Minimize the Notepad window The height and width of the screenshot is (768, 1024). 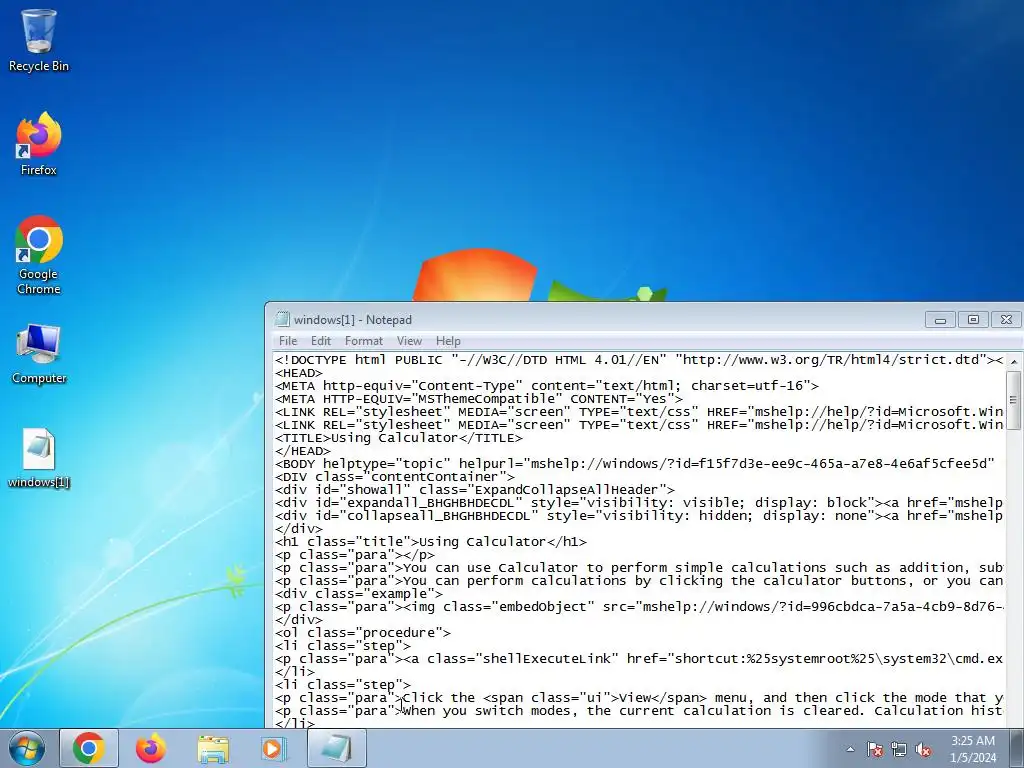click(x=940, y=319)
